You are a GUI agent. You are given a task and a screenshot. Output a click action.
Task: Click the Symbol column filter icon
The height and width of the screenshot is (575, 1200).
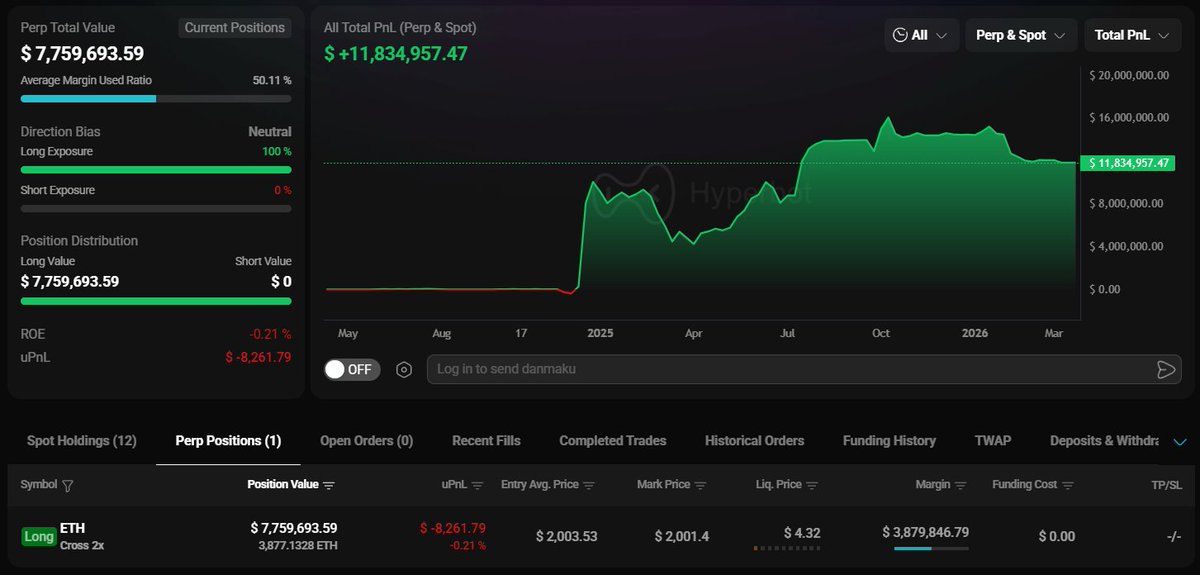68,485
